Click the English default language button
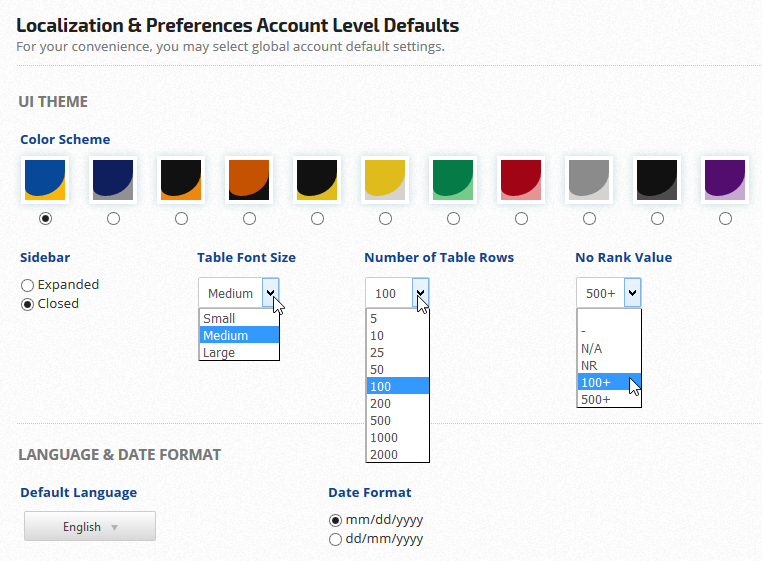This screenshot has height=561, width=762. point(90,527)
